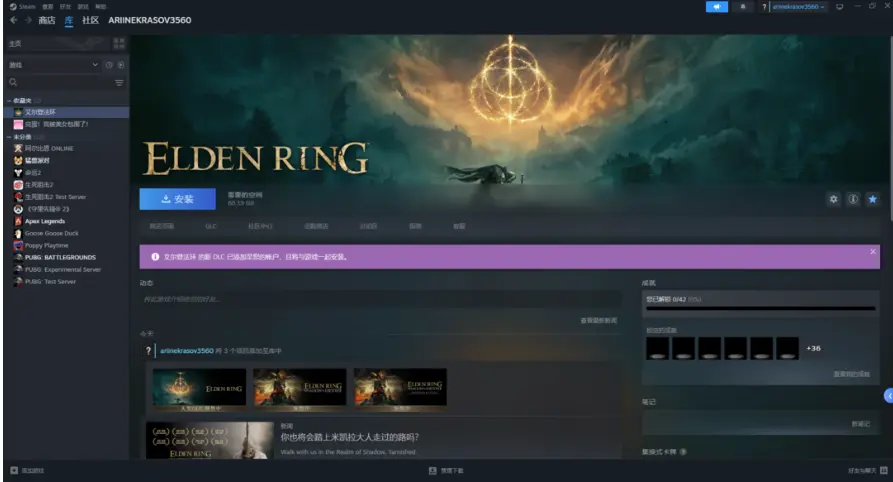
Task: Click the back navigation arrow
Action: pos(14,20)
